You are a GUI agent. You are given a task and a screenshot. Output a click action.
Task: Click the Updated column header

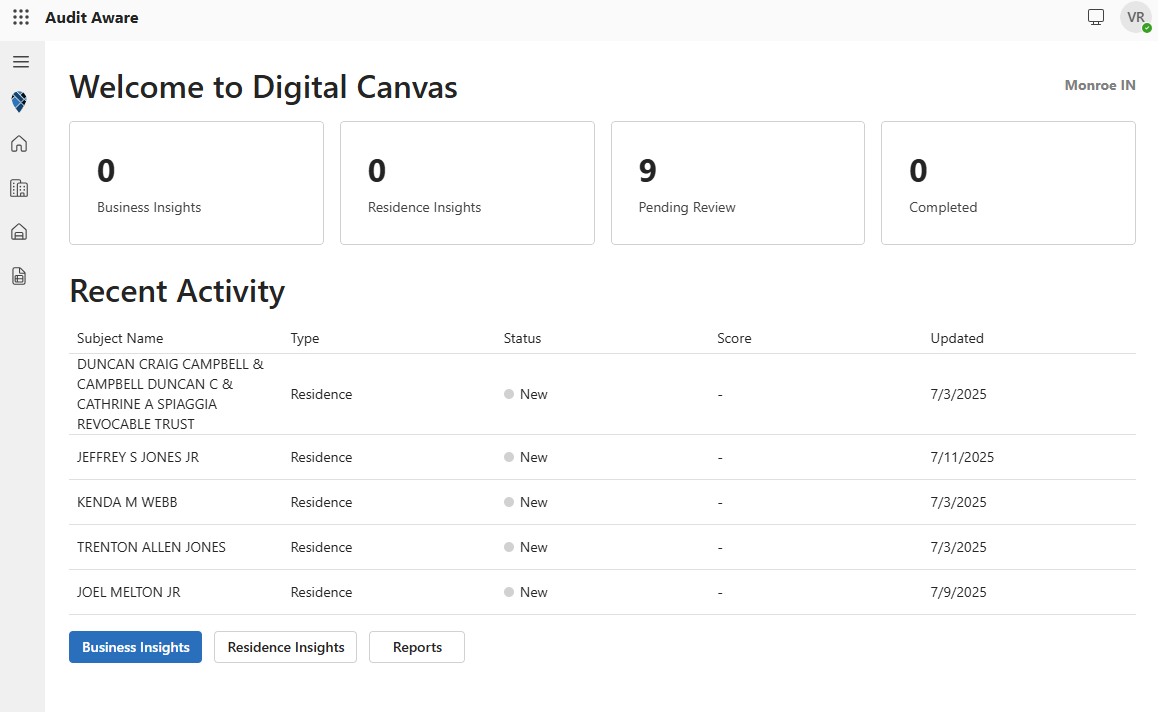(957, 338)
